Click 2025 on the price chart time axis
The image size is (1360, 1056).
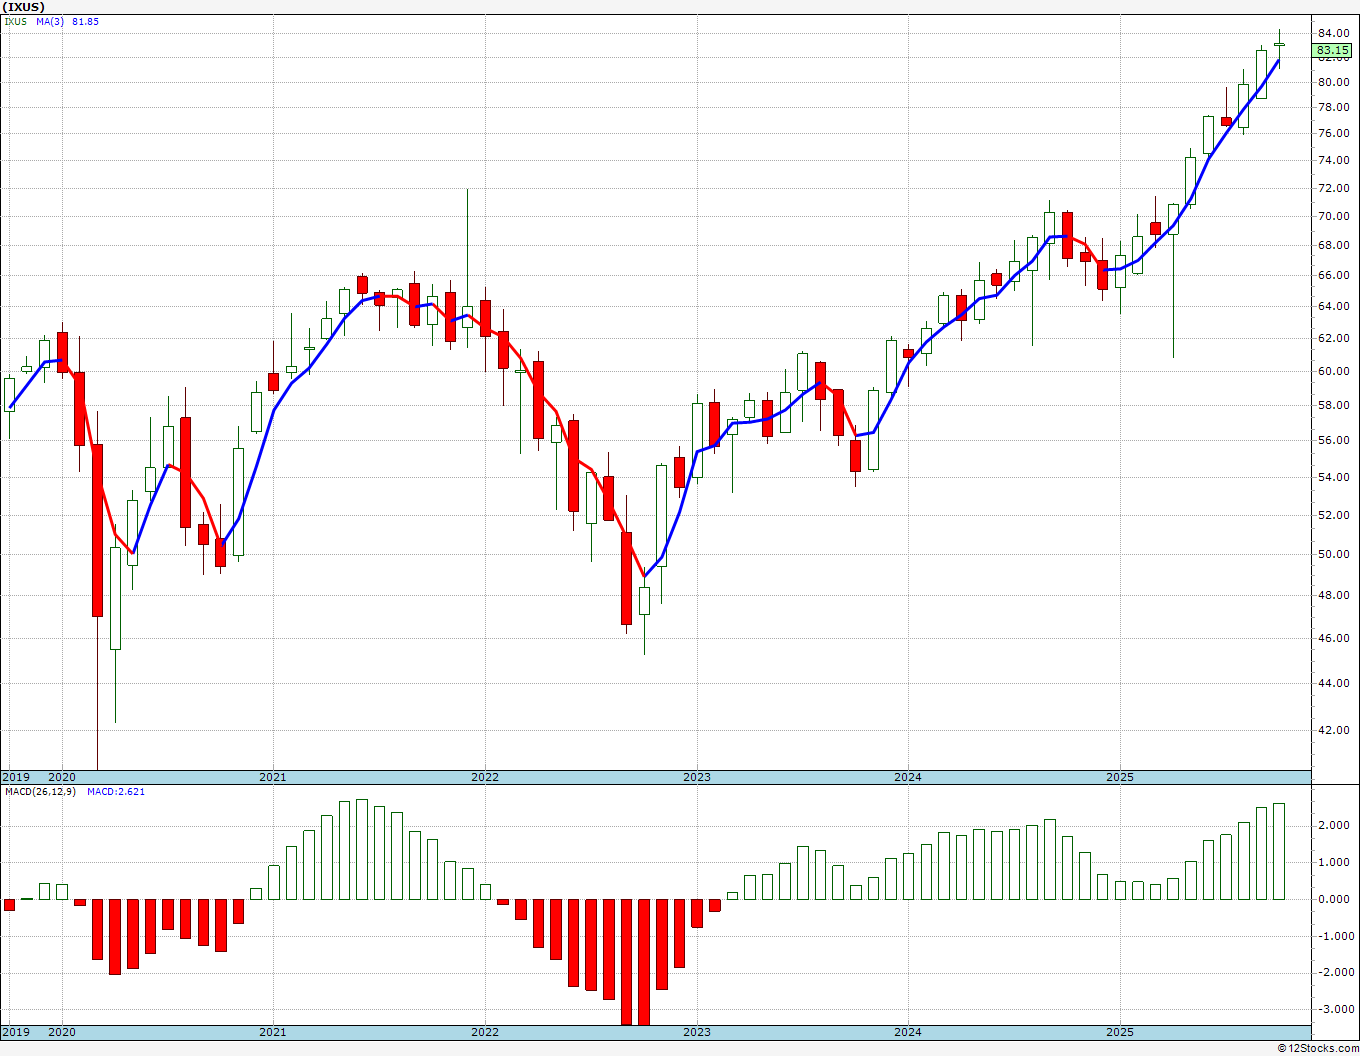pos(1120,777)
